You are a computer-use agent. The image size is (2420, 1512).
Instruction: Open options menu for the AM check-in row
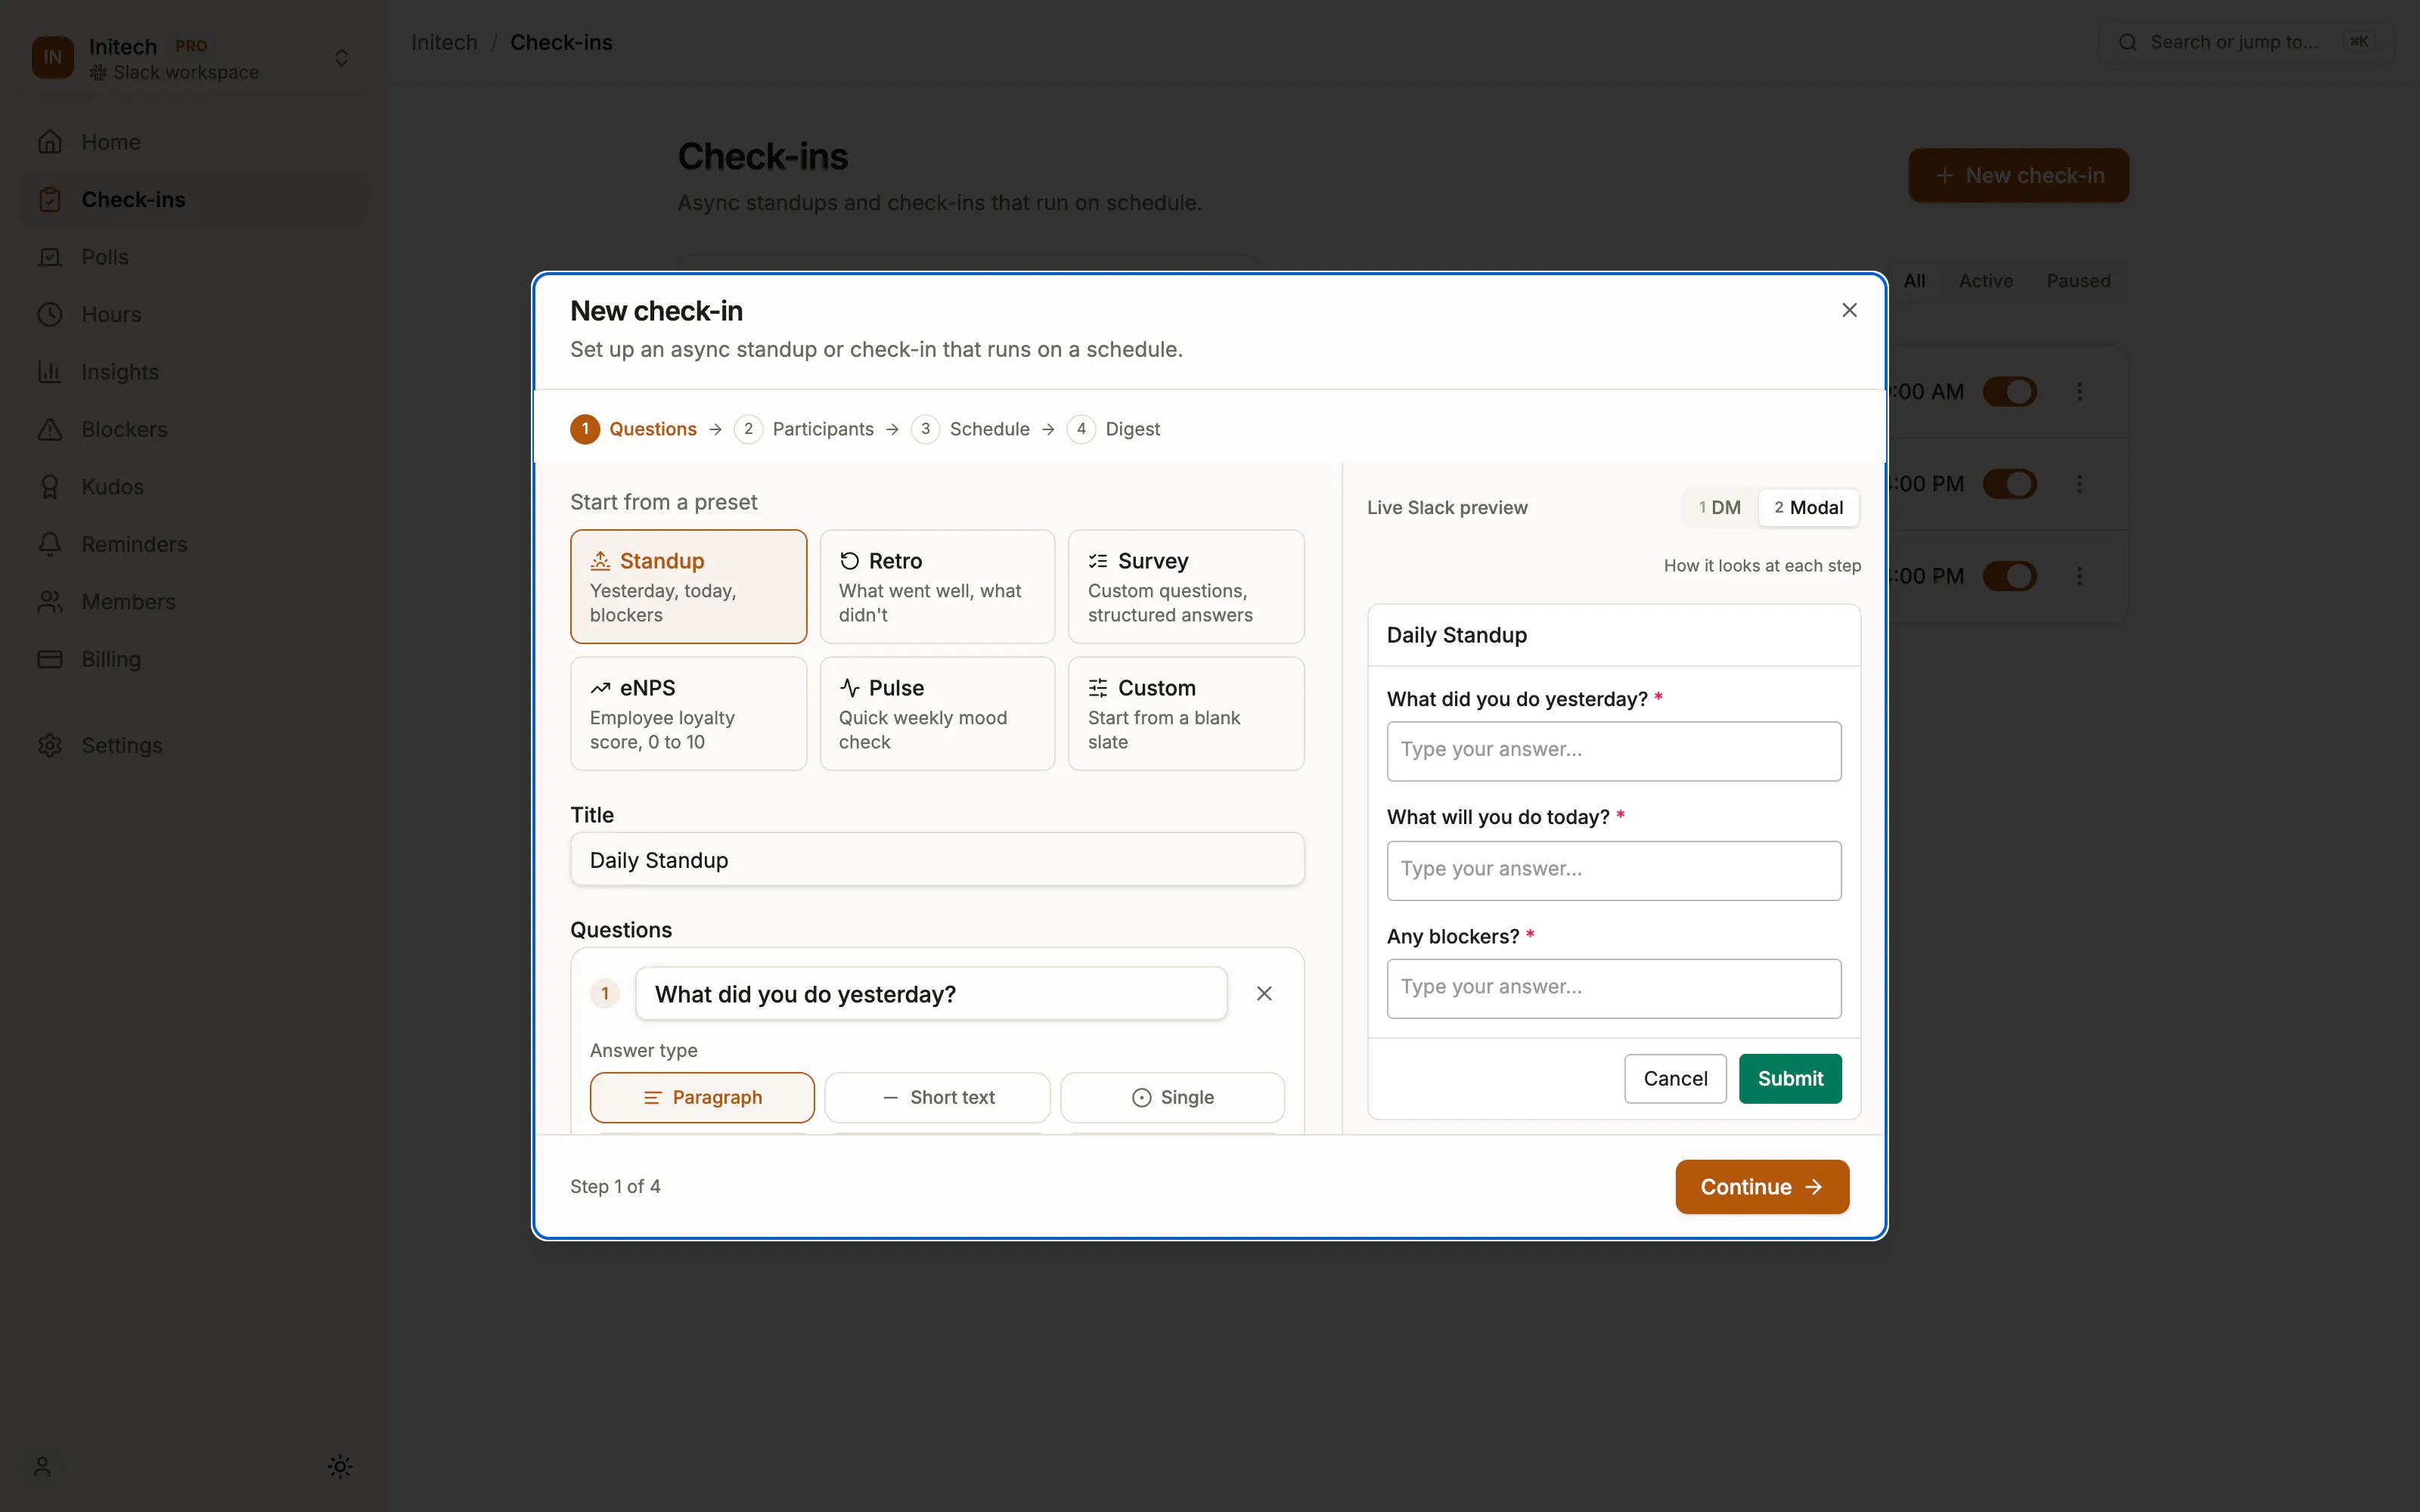click(x=2079, y=391)
